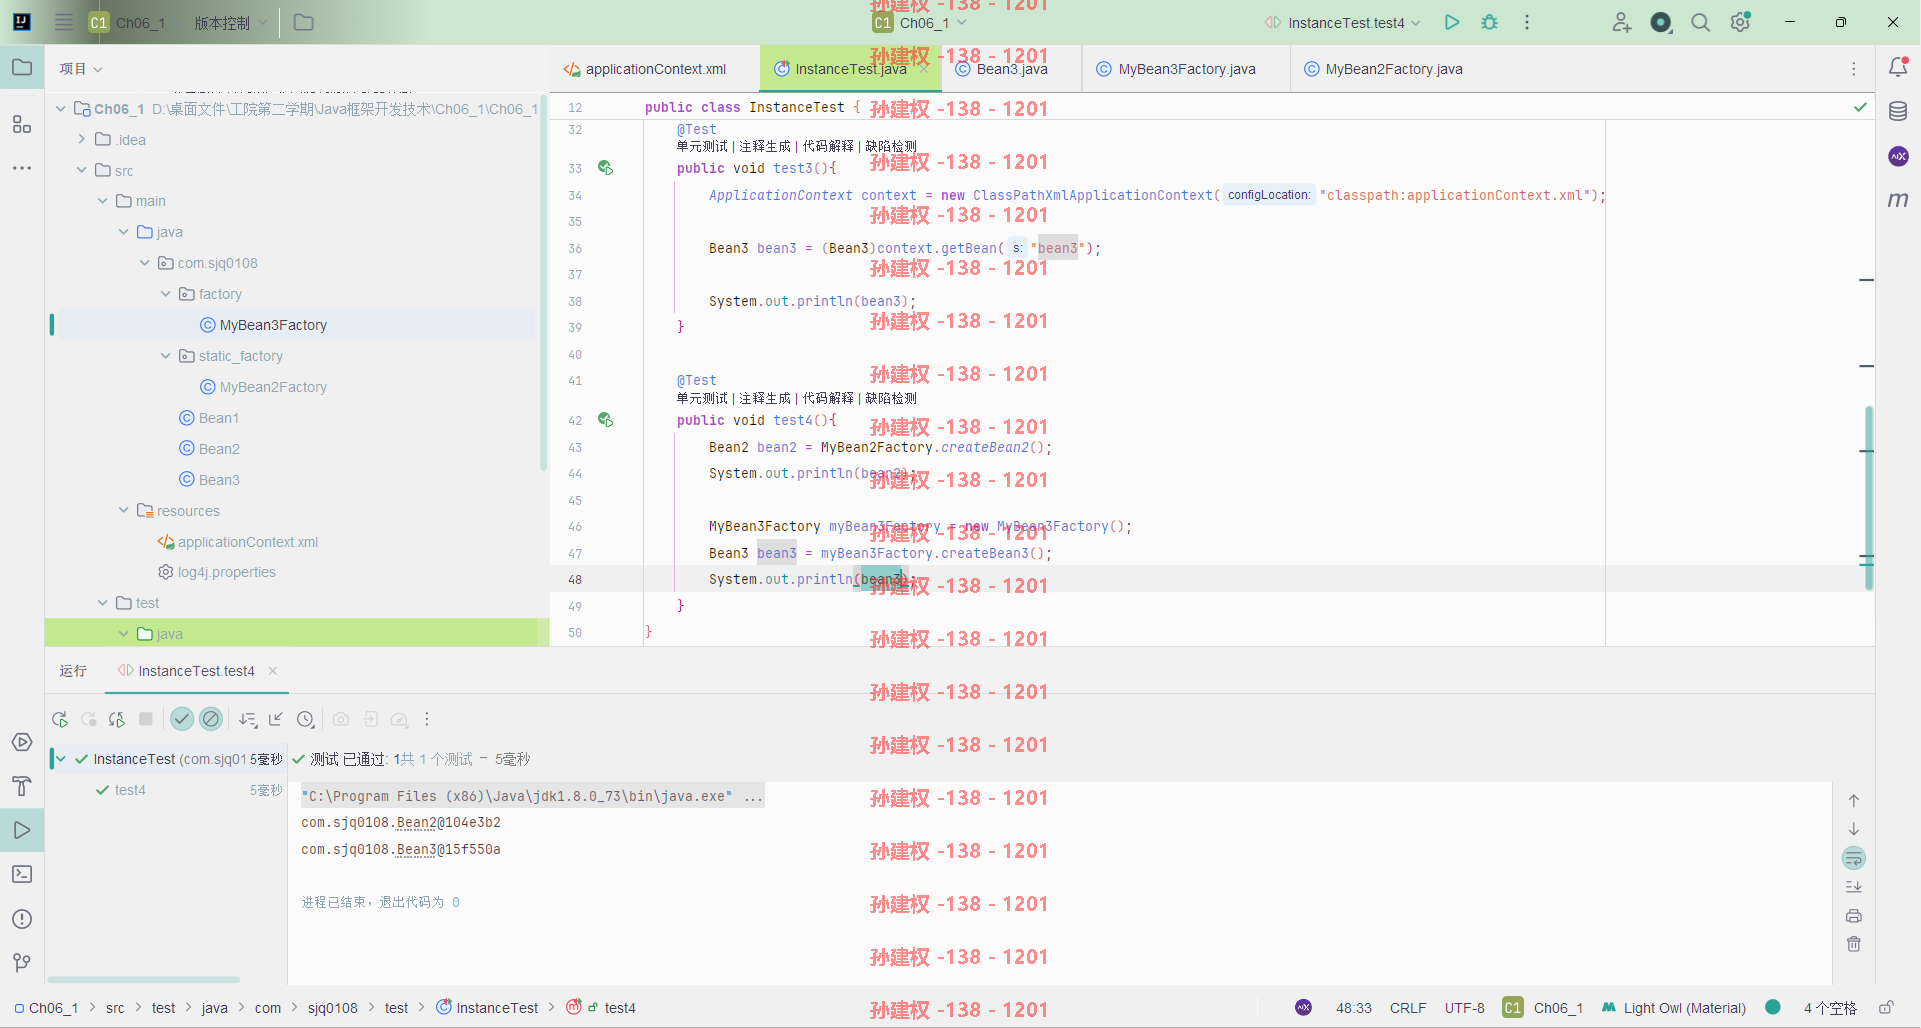Select MyBean3Factory in project tree

click(x=273, y=325)
